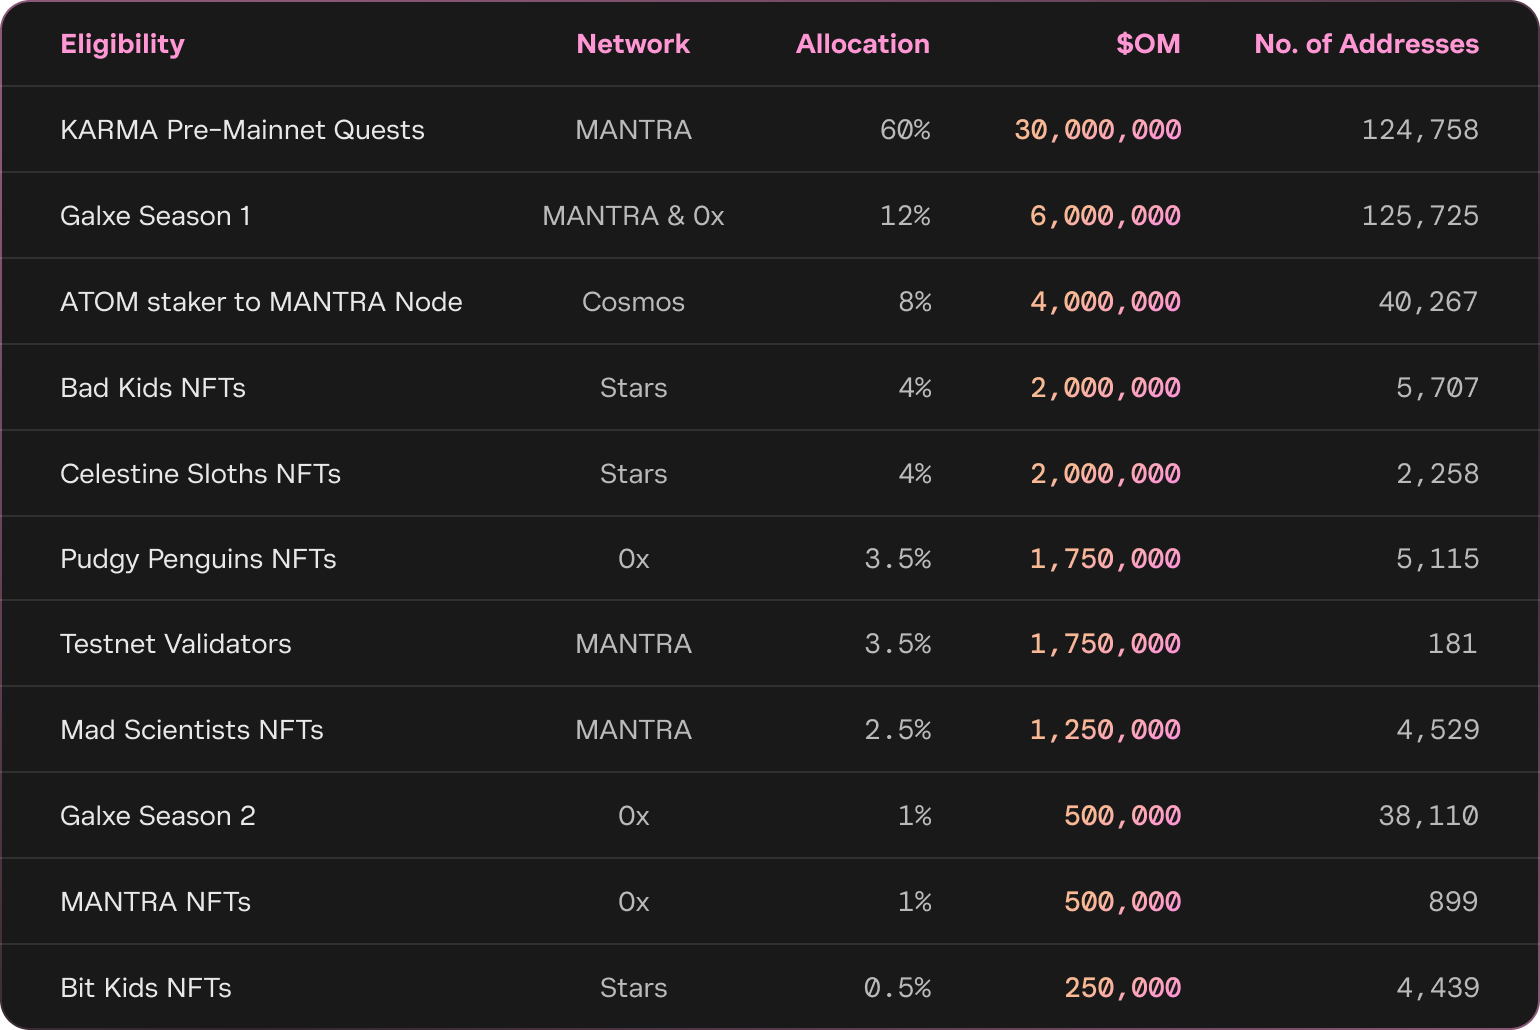Click the 124,758 addresses value

(x=1419, y=130)
